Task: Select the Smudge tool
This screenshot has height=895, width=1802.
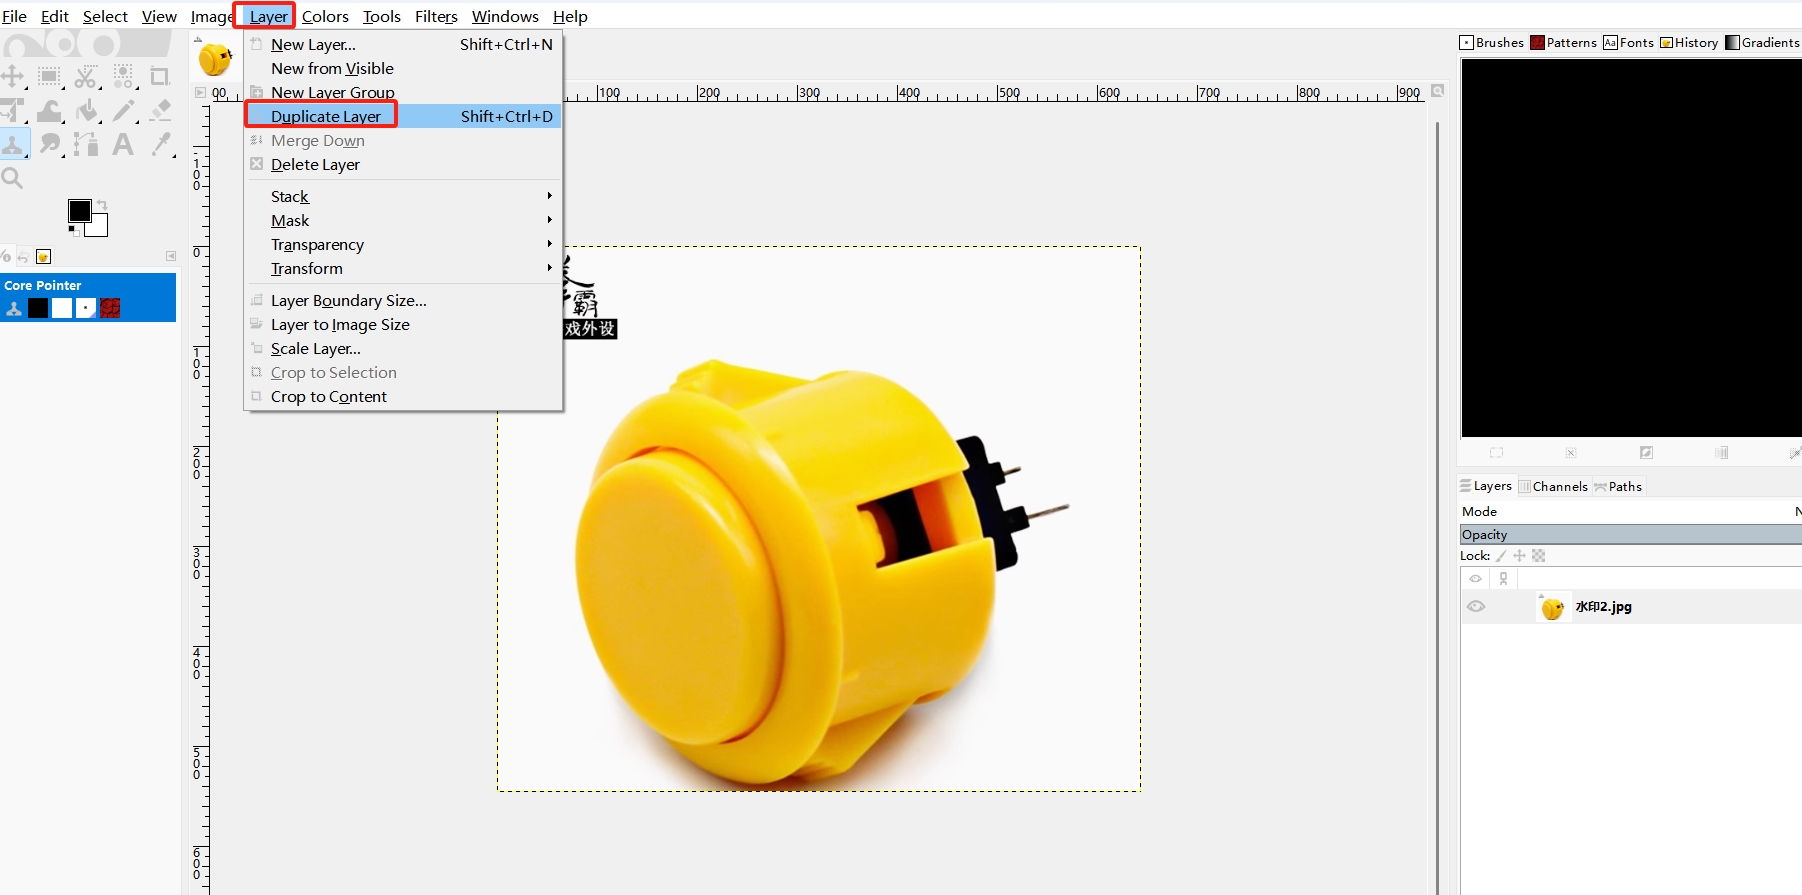Action: [x=49, y=144]
